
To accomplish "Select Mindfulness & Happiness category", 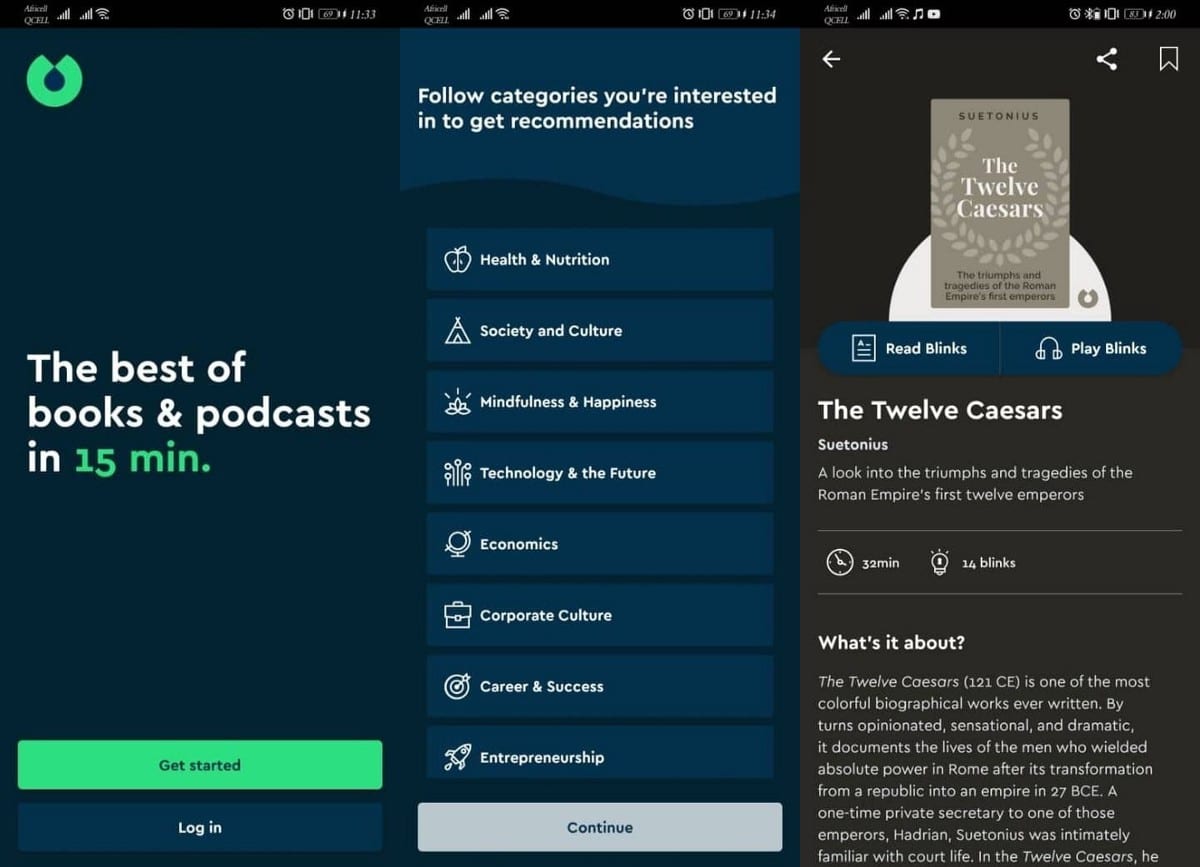I will pos(599,402).
